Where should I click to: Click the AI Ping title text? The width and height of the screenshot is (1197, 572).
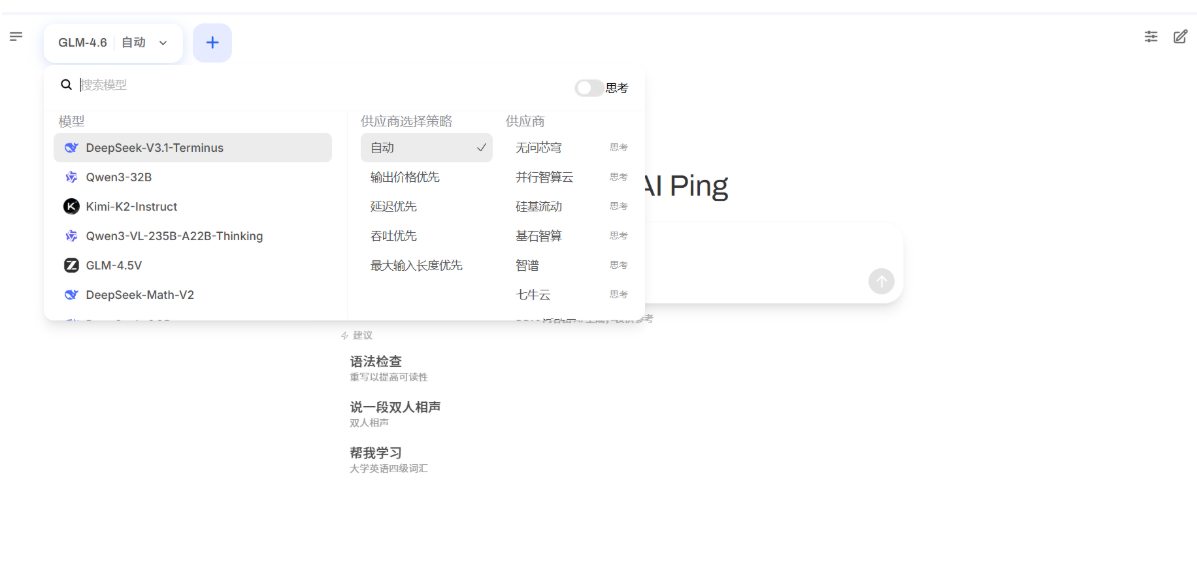click(x=685, y=186)
